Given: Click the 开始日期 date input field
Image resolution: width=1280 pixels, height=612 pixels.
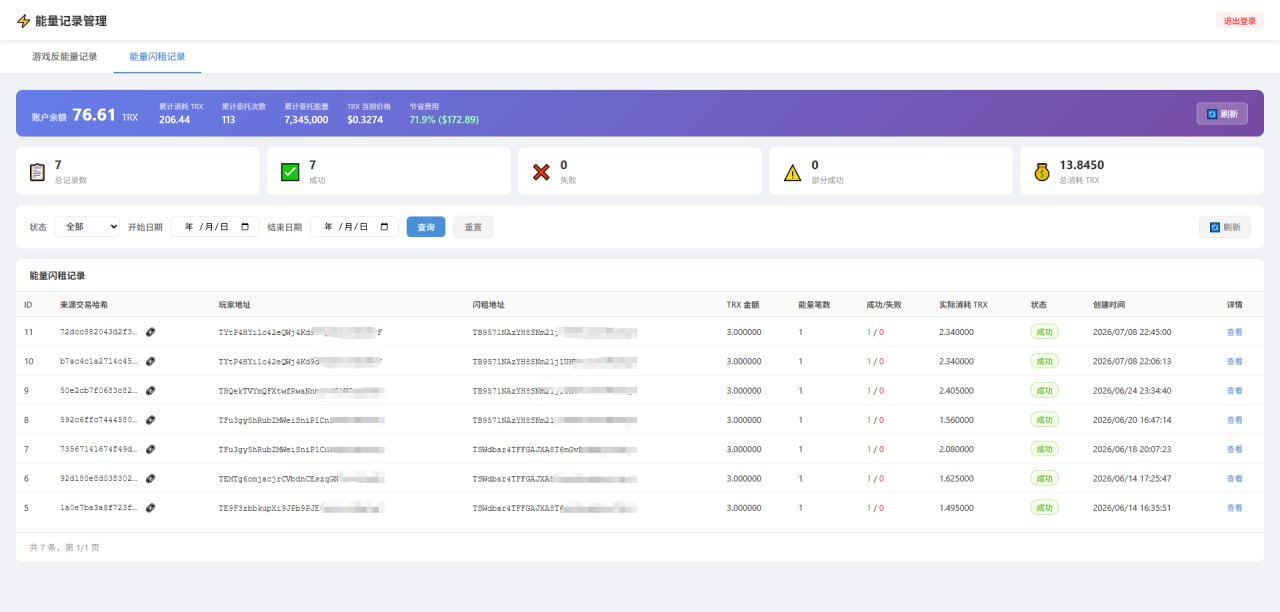Looking at the screenshot, I should click(215, 227).
